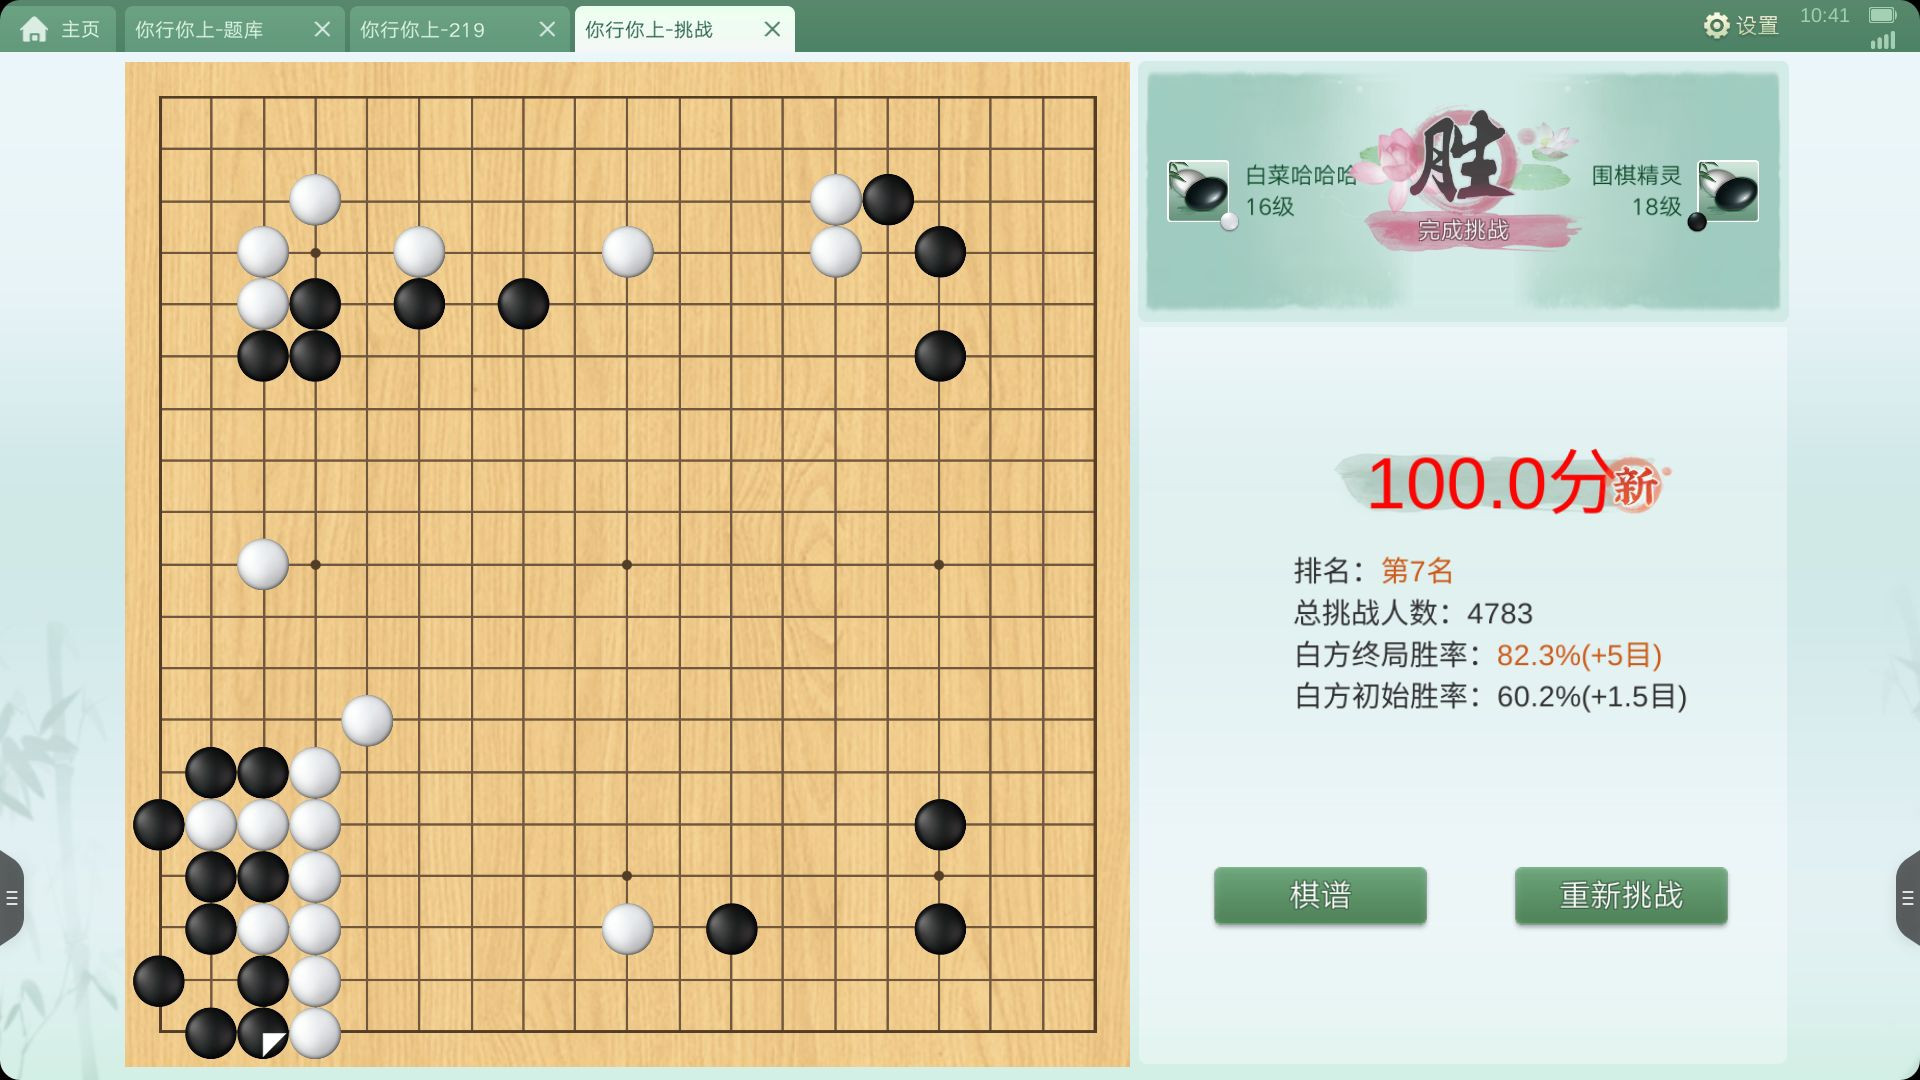The height and width of the screenshot is (1080, 1920).
Task: Close the 你行你上-挑战 tab
Action: pos(772,29)
